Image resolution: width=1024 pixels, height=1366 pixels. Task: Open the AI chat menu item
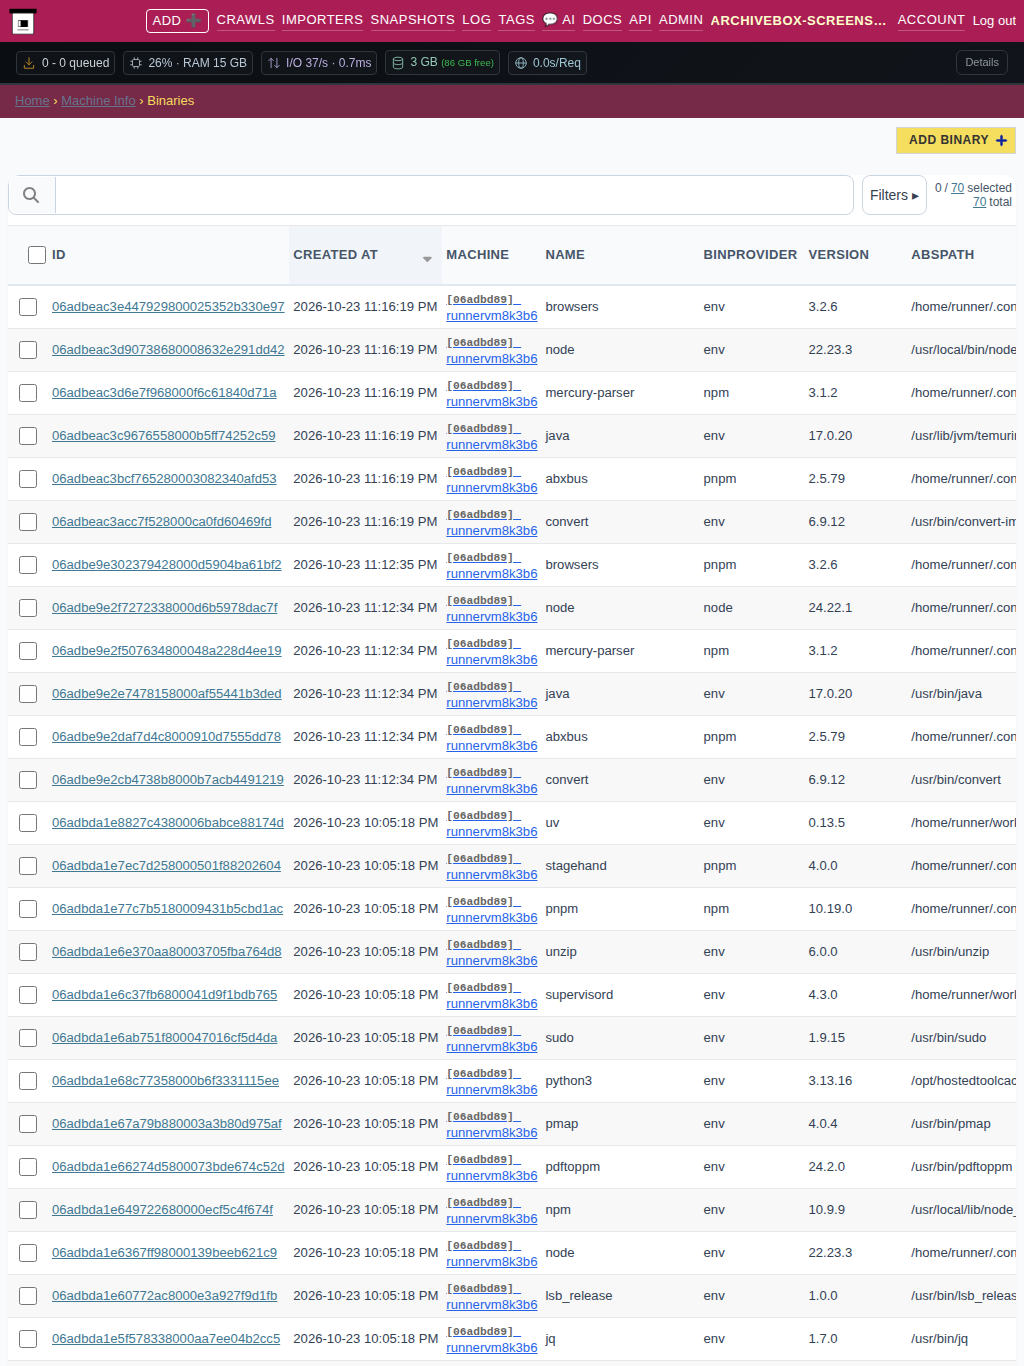coord(558,20)
